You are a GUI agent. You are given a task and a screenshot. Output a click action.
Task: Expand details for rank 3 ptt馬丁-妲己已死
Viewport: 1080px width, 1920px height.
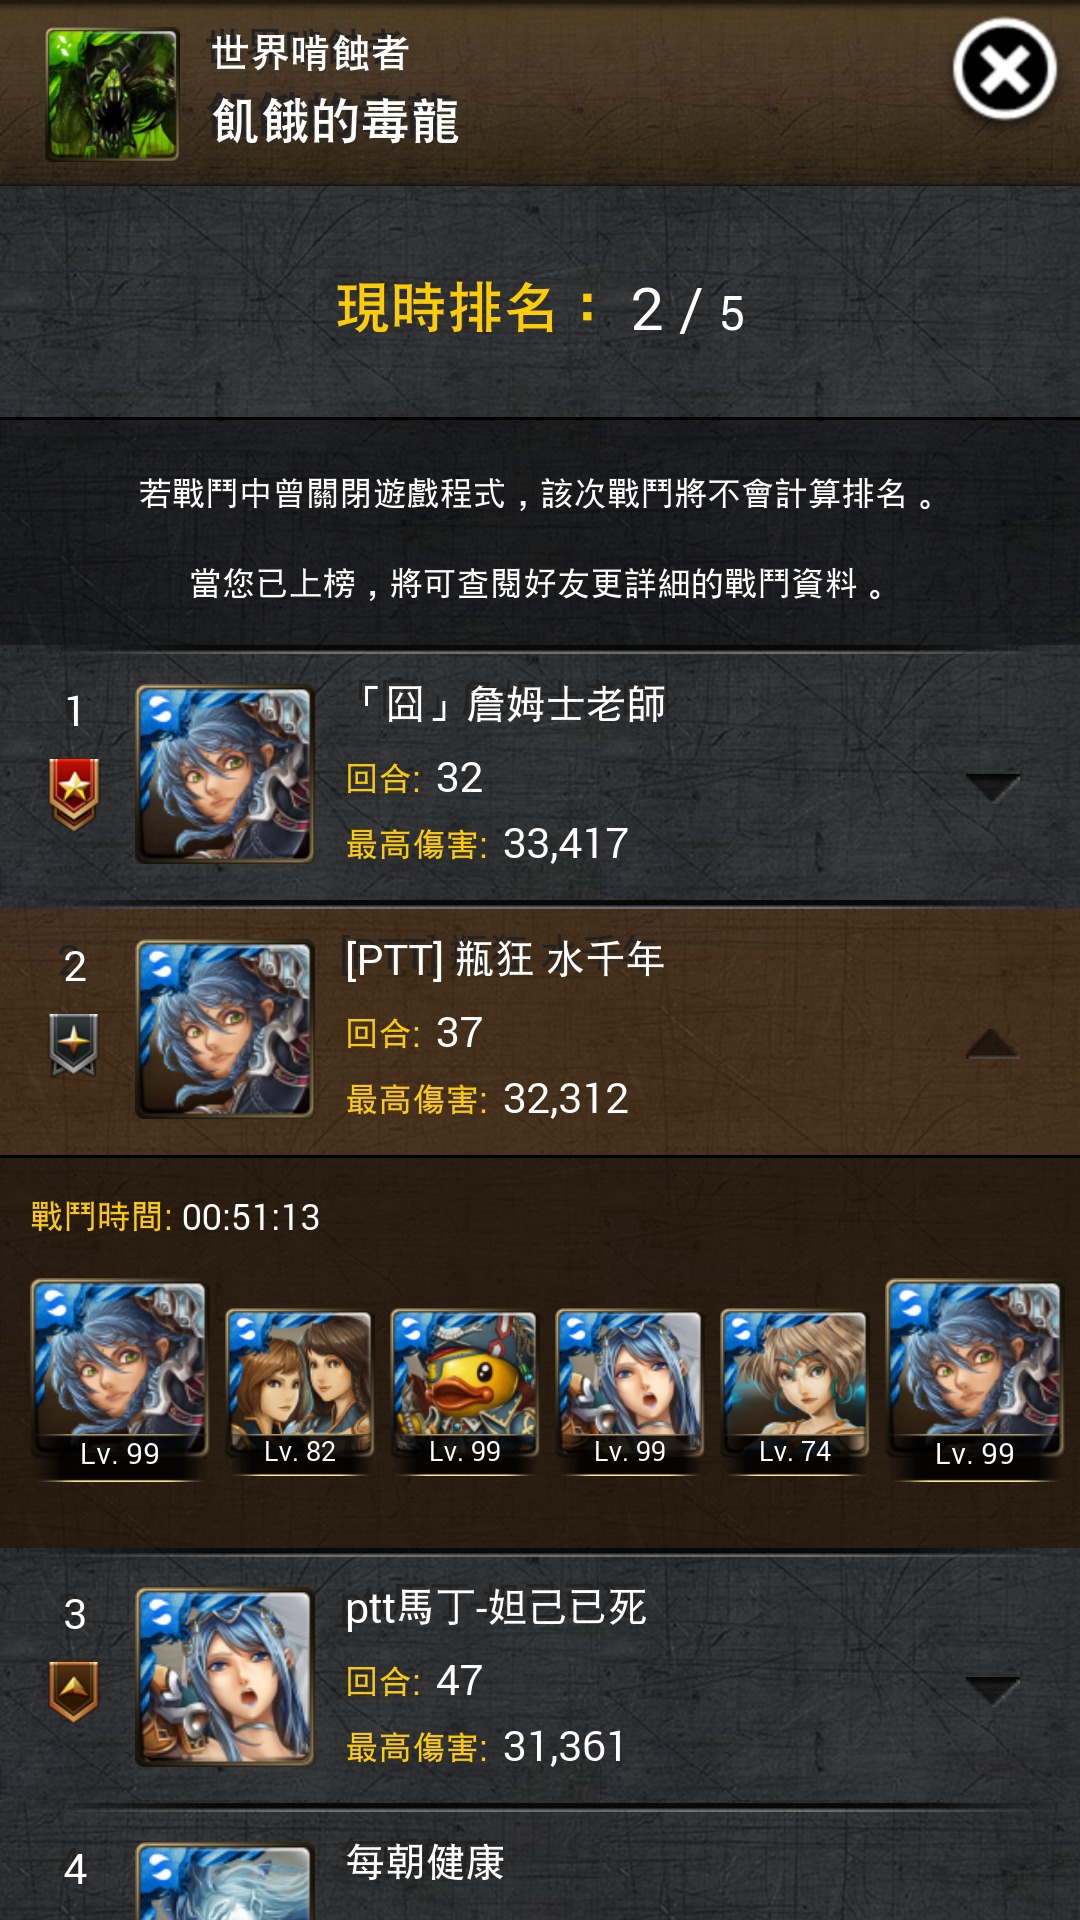[992, 1690]
